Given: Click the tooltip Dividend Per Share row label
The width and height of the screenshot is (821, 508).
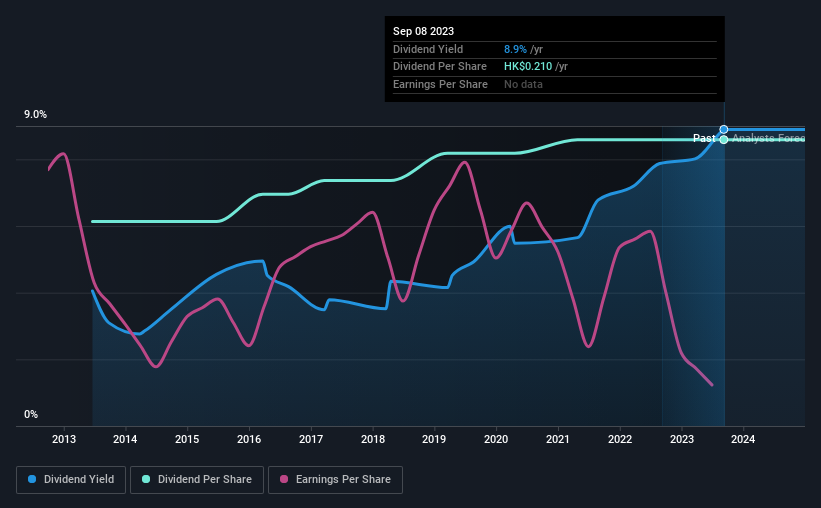Looking at the screenshot, I should (440, 67).
